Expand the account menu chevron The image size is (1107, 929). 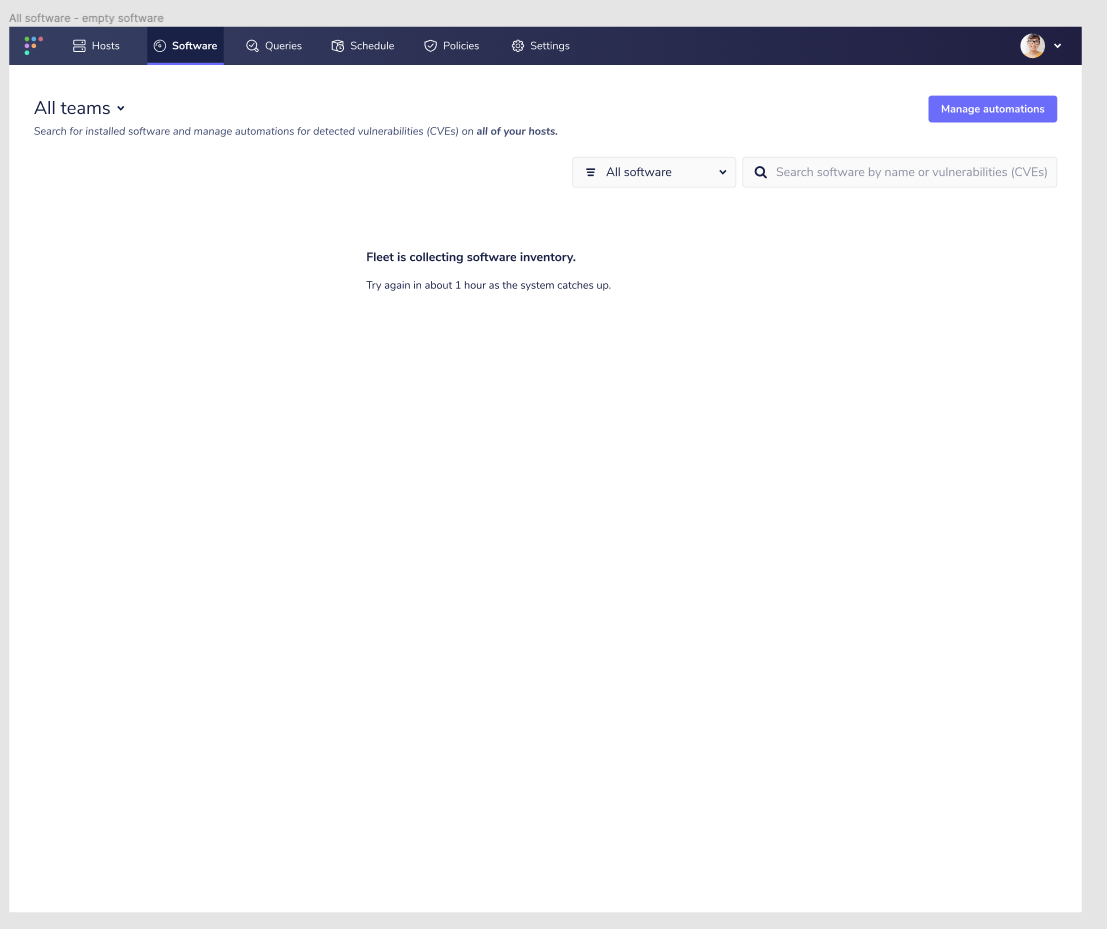(1057, 45)
